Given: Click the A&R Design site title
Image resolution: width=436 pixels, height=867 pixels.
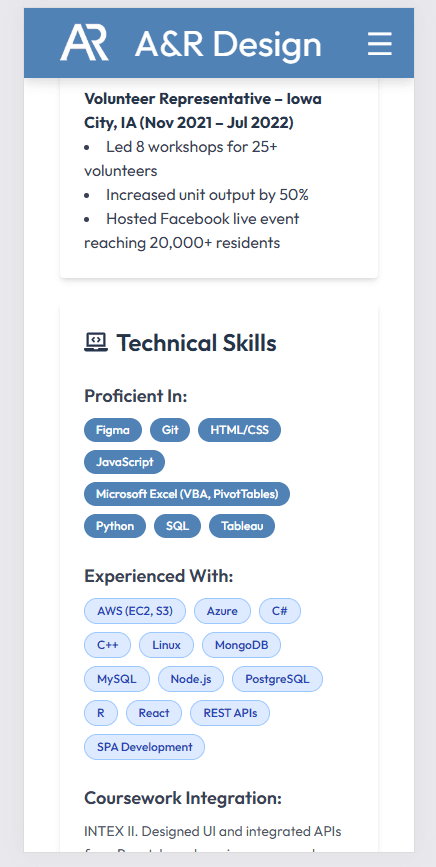Looking at the screenshot, I should coord(228,44).
